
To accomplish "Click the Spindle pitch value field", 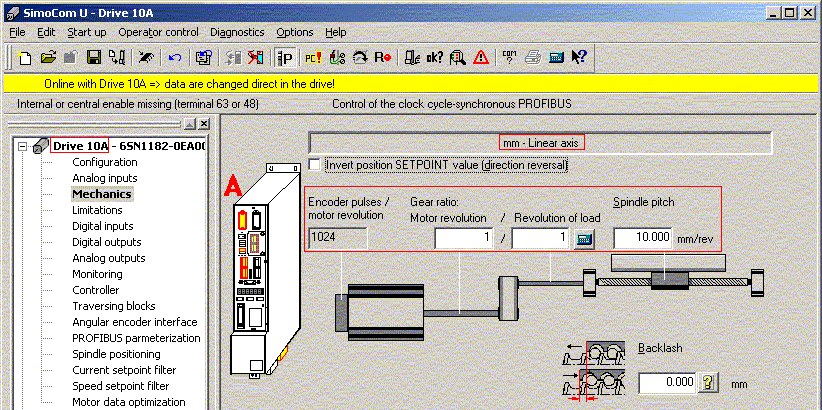I will click(x=643, y=238).
